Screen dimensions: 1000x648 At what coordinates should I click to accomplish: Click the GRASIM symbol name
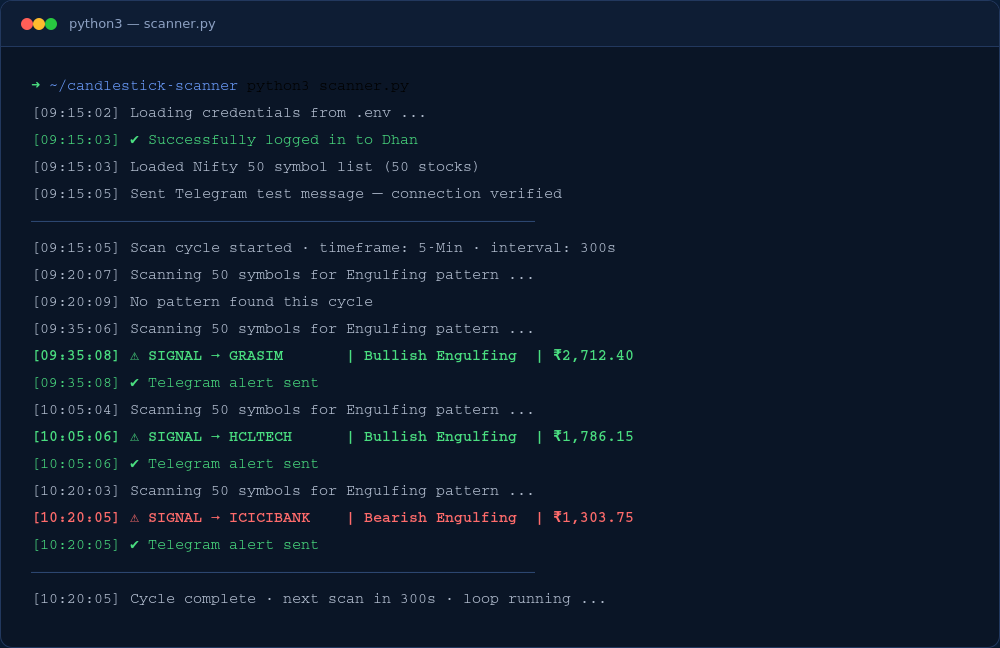click(256, 356)
